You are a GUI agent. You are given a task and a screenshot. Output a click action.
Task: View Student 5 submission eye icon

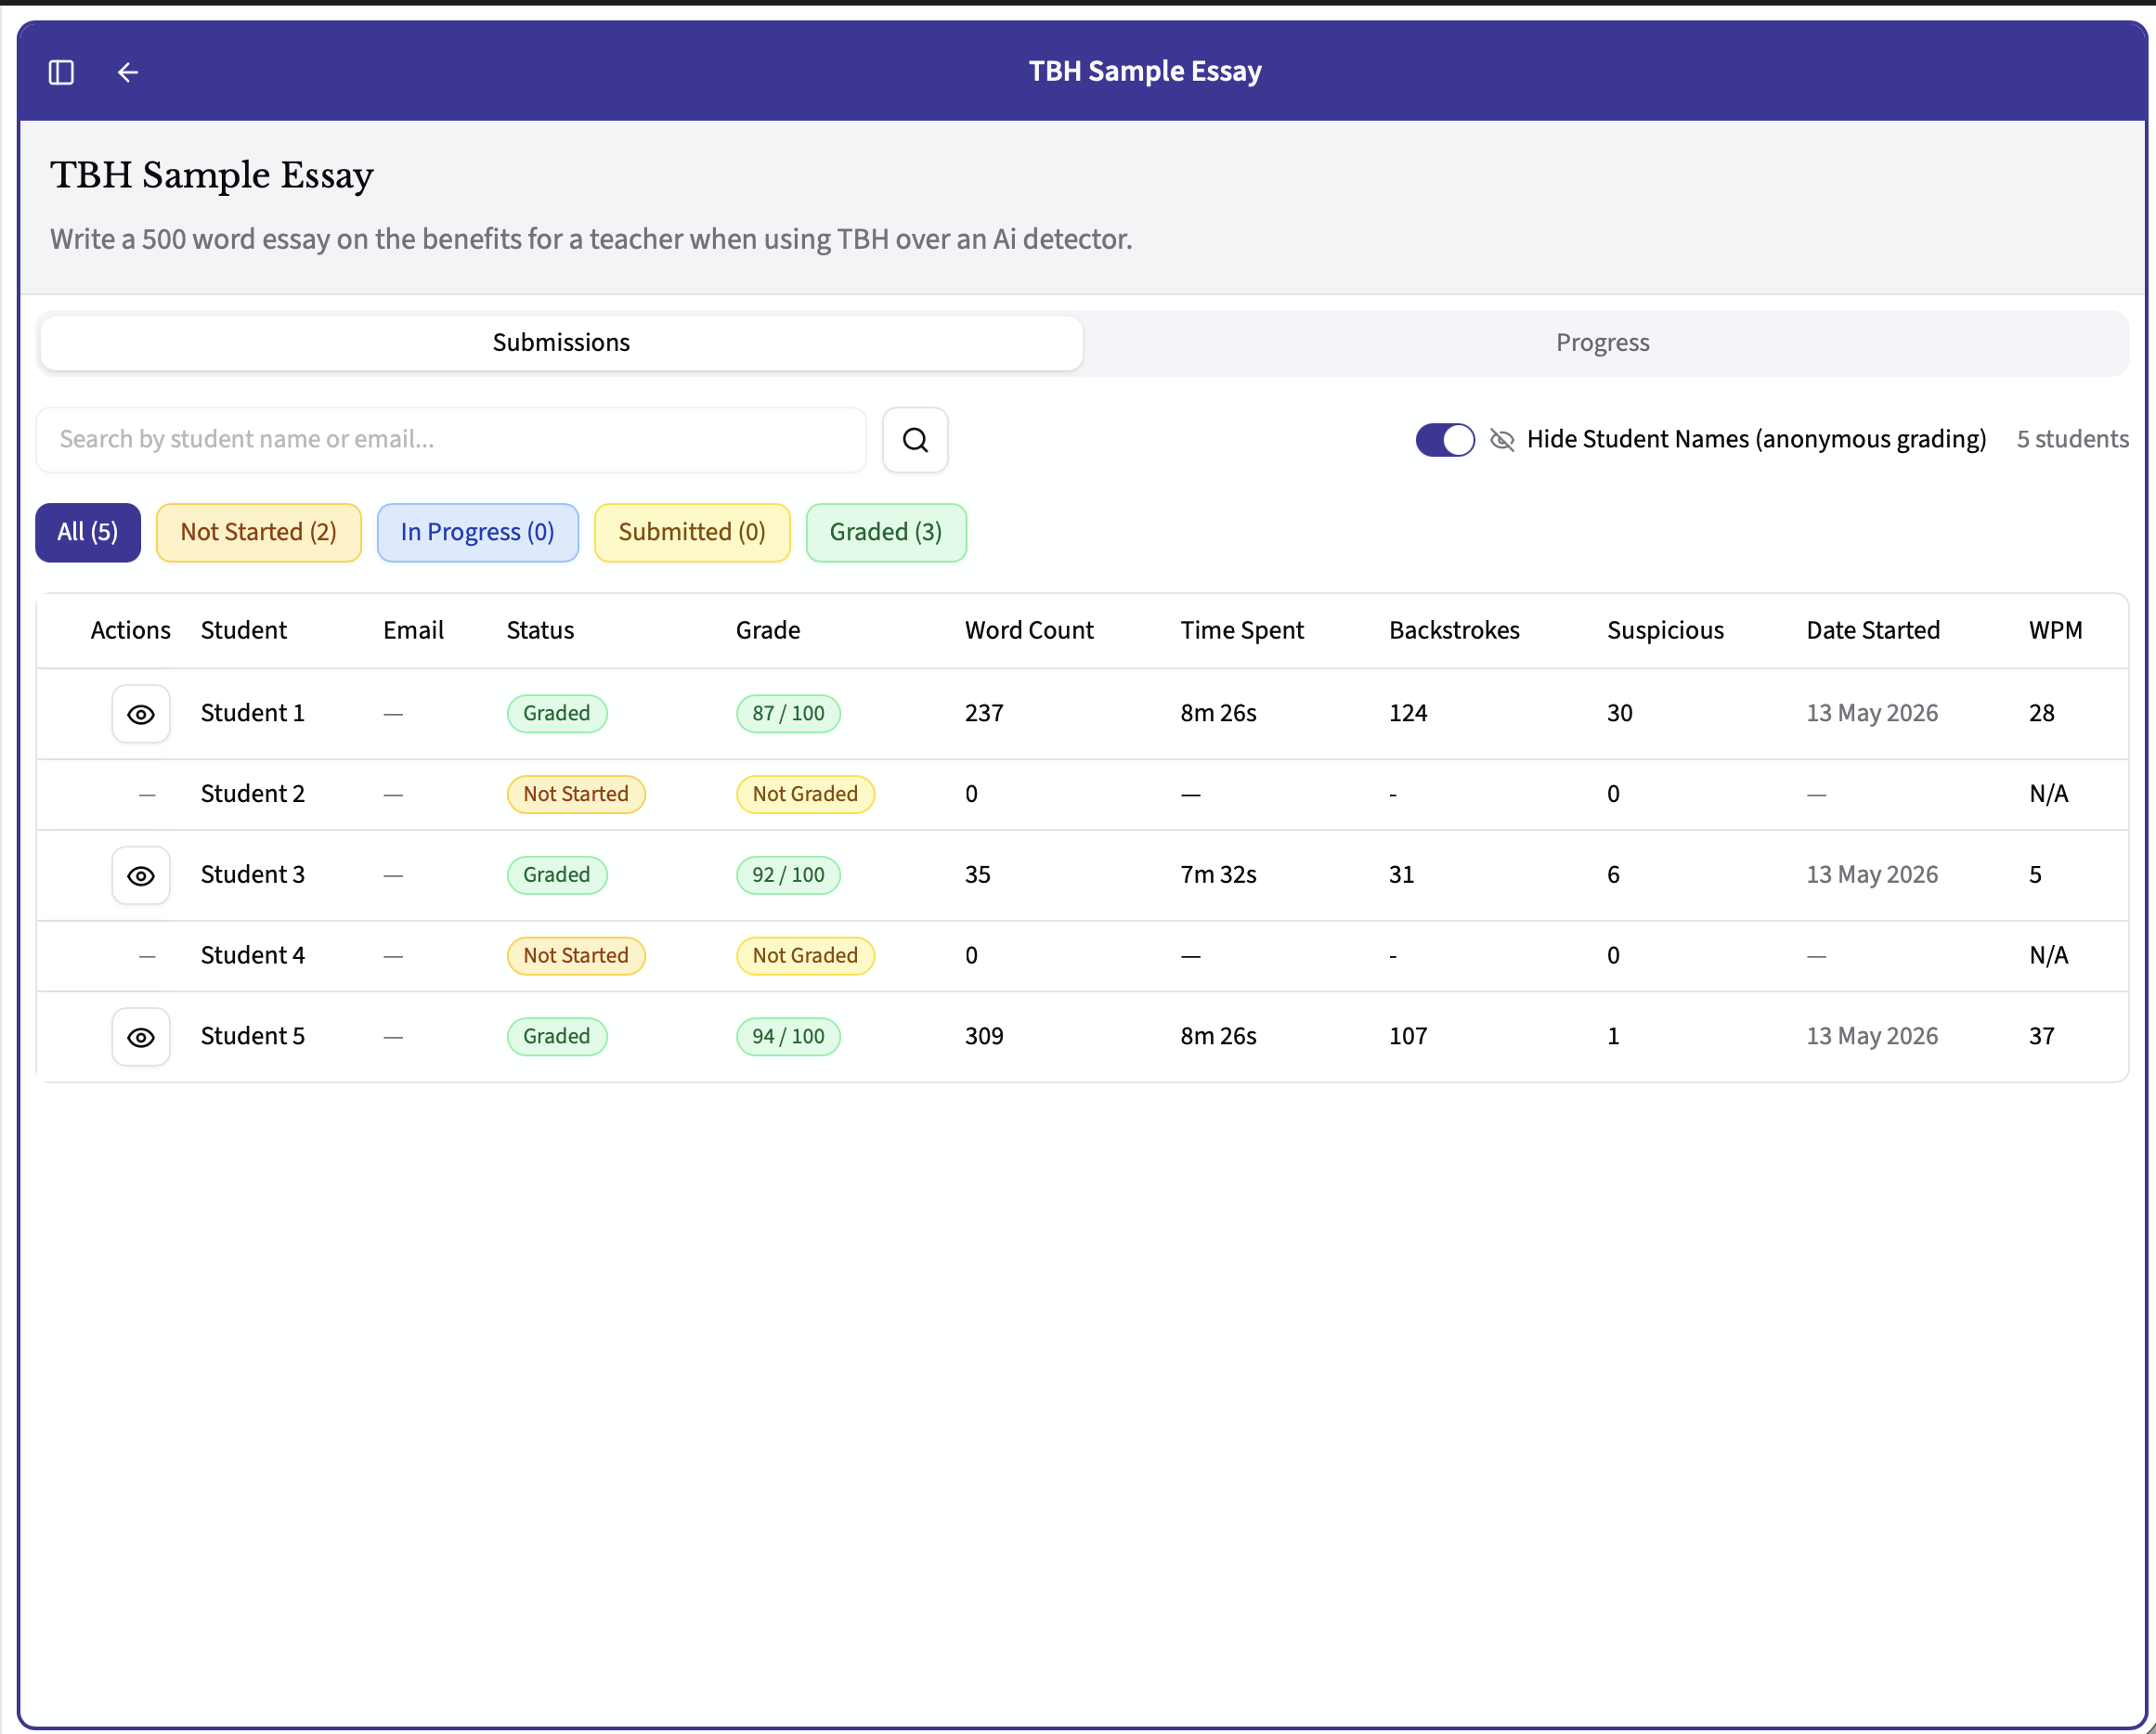tap(141, 1037)
